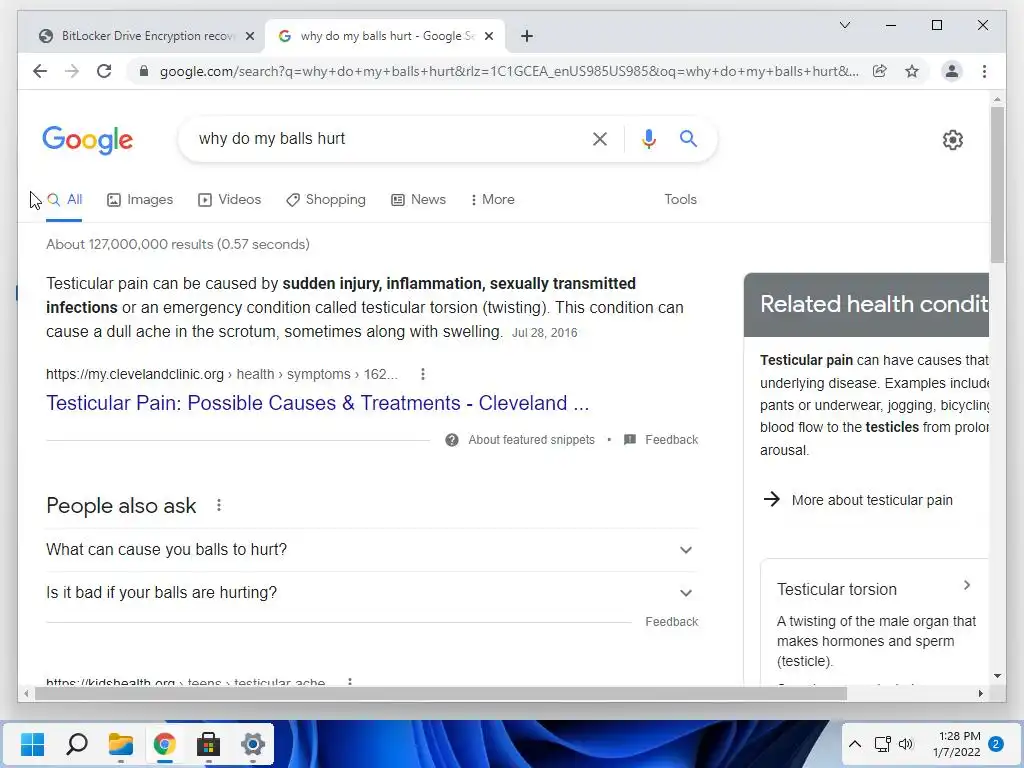1024x768 pixels.
Task: Select the All results tab
Action: coord(65,200)
